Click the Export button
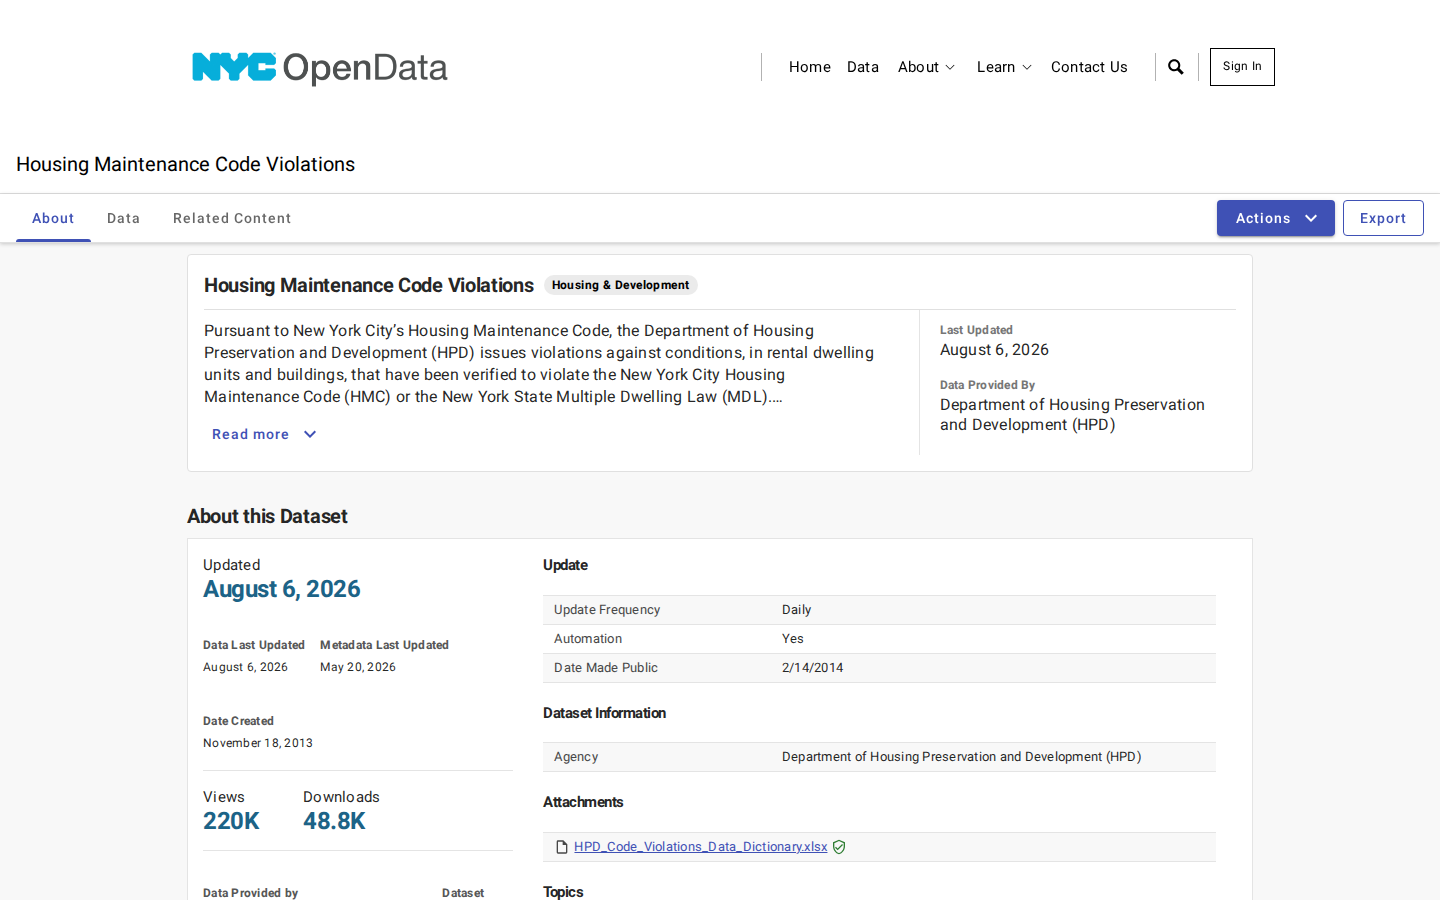The image size is (1440, 900). tap(1383, 218)
